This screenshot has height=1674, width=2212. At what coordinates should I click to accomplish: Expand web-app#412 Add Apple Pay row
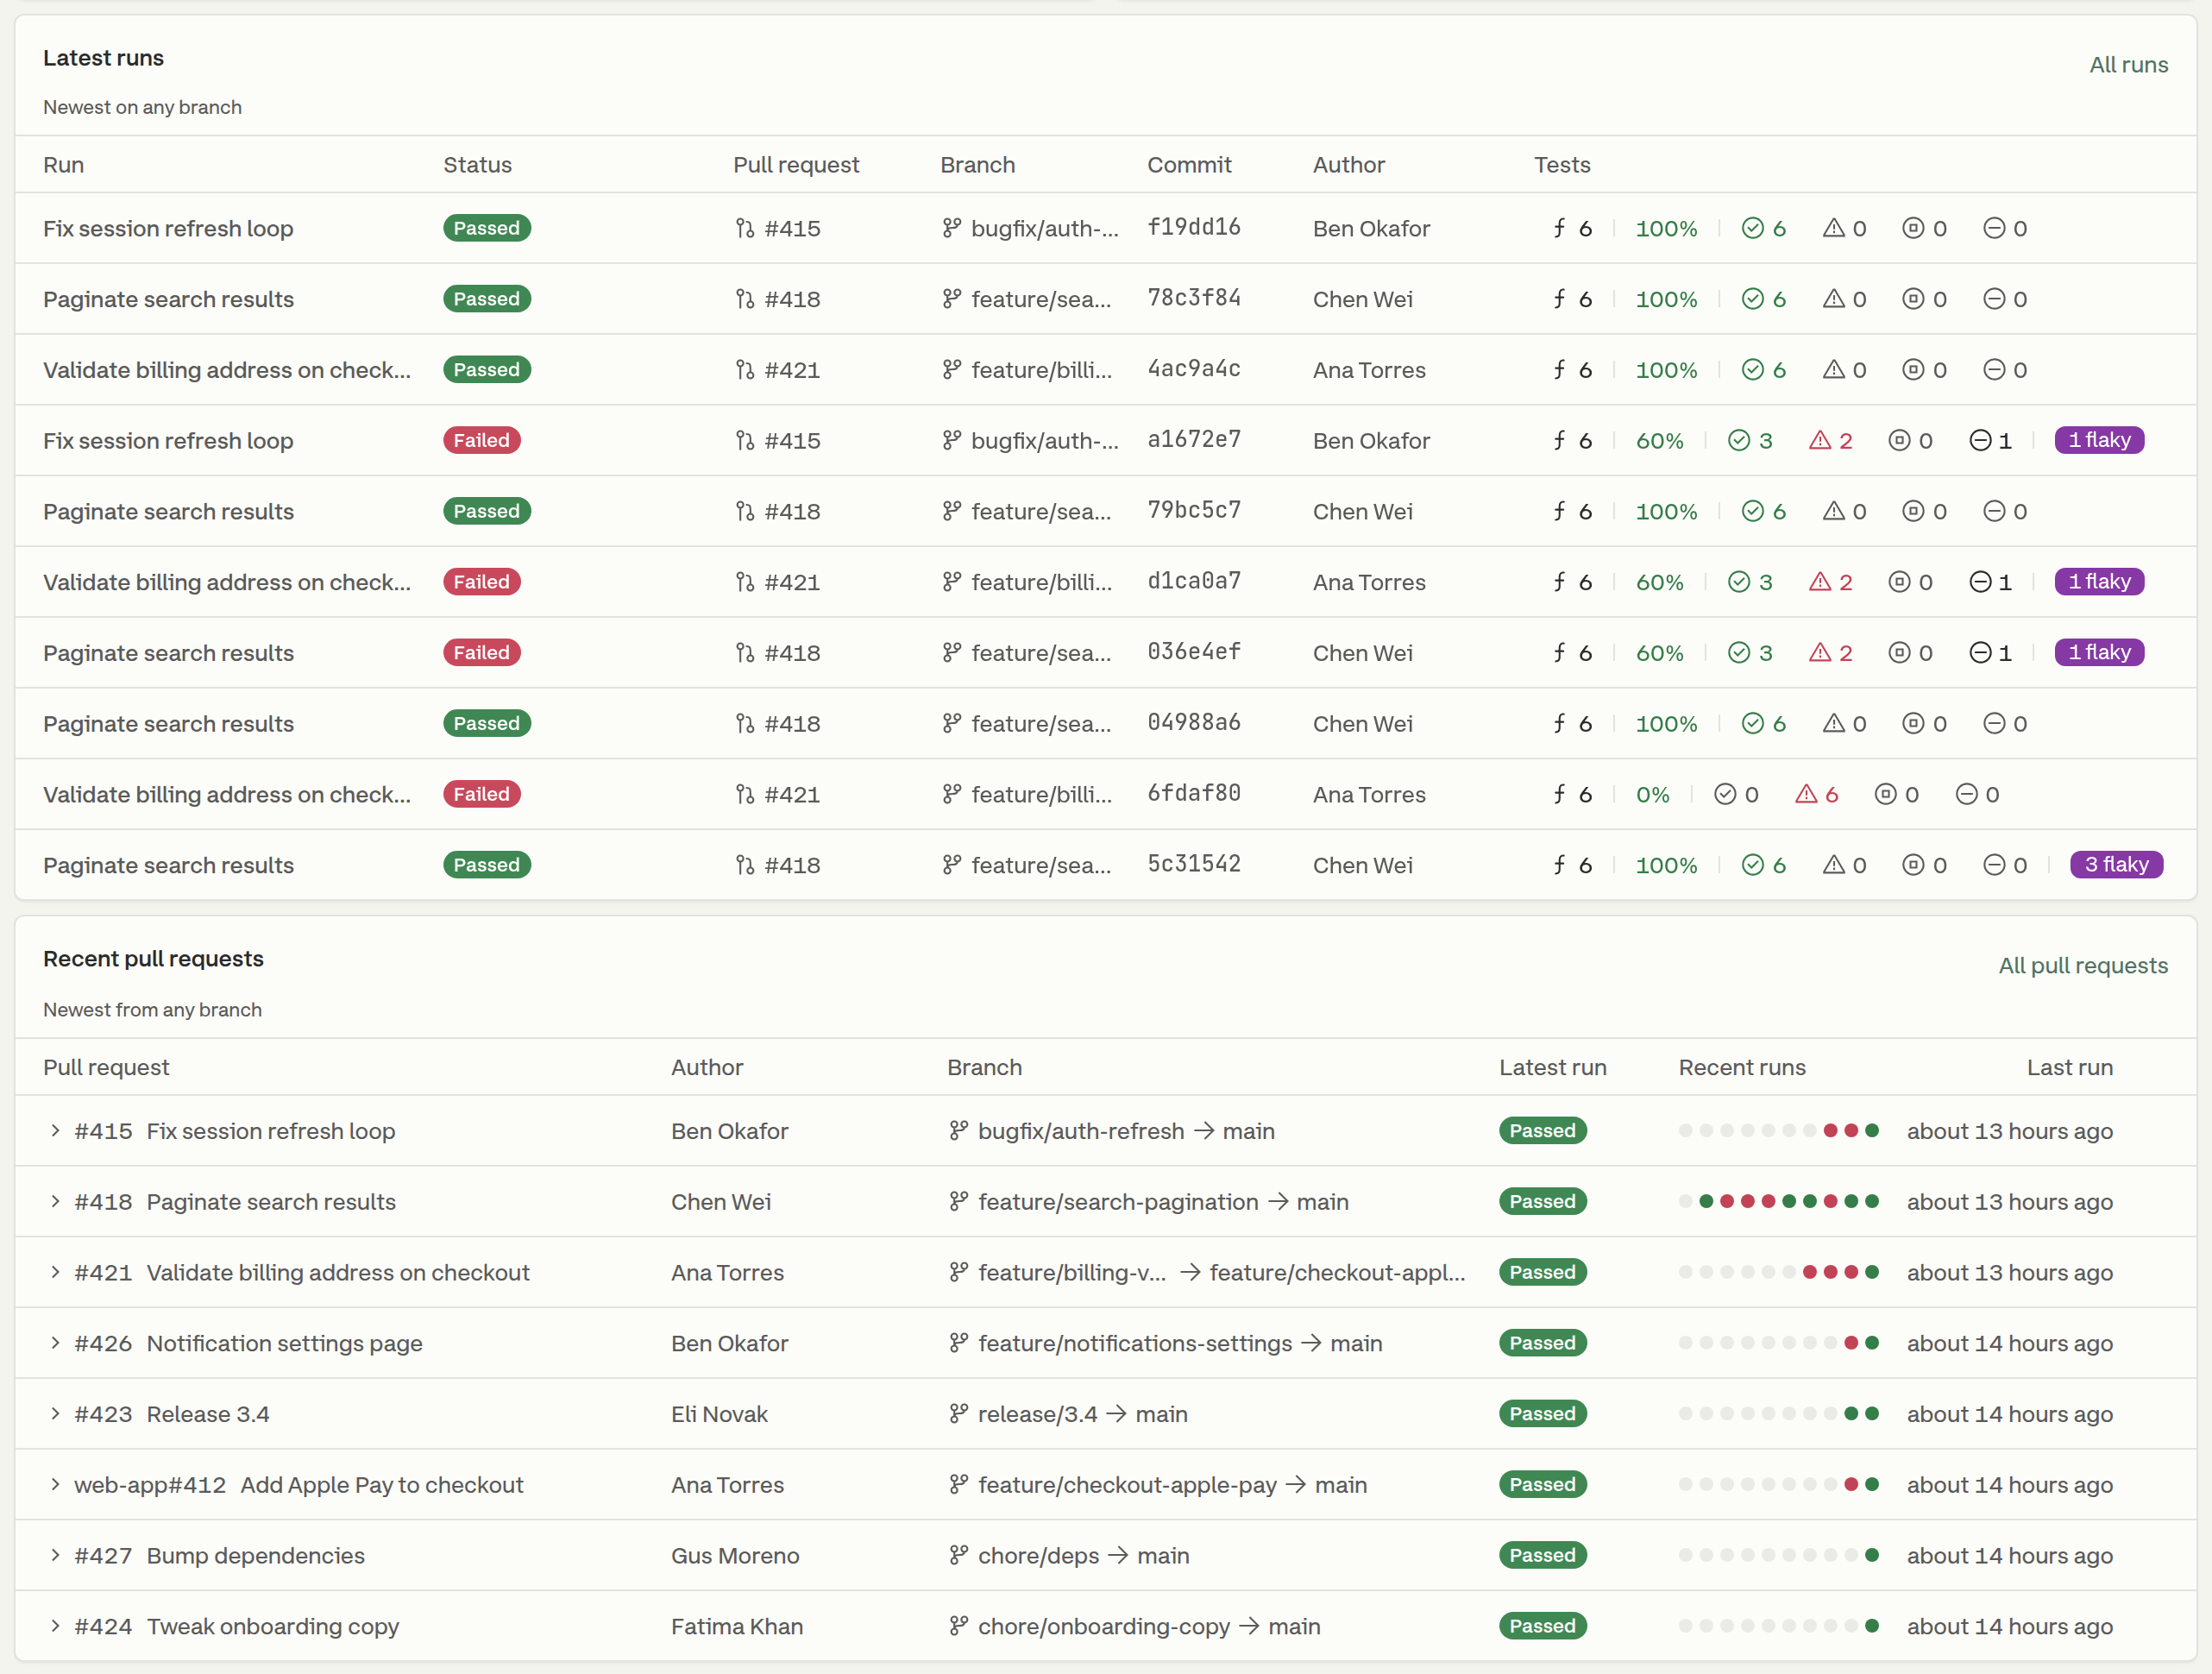click(55, 1484)
